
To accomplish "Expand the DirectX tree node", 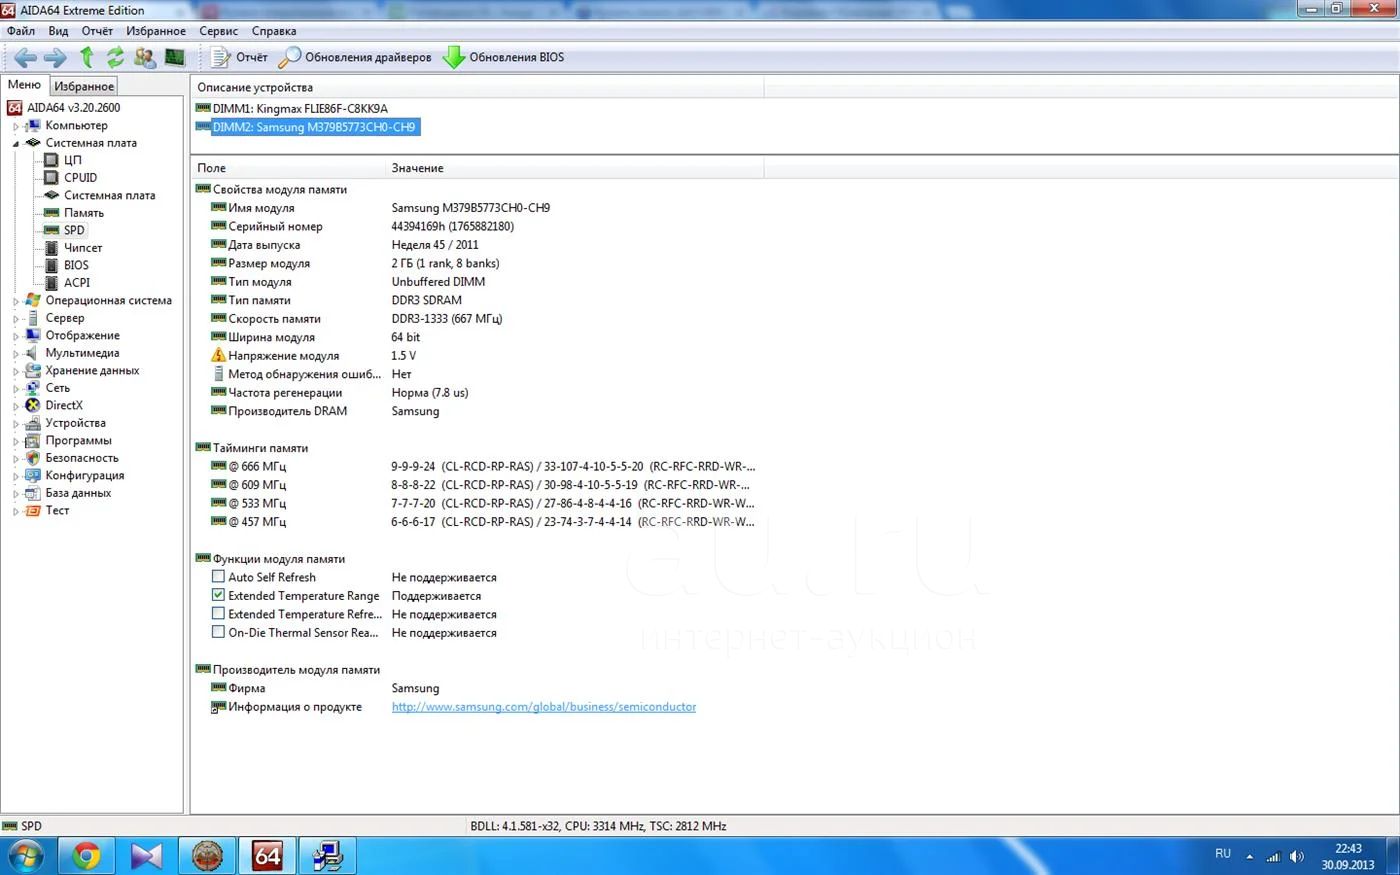I will 15,407.
